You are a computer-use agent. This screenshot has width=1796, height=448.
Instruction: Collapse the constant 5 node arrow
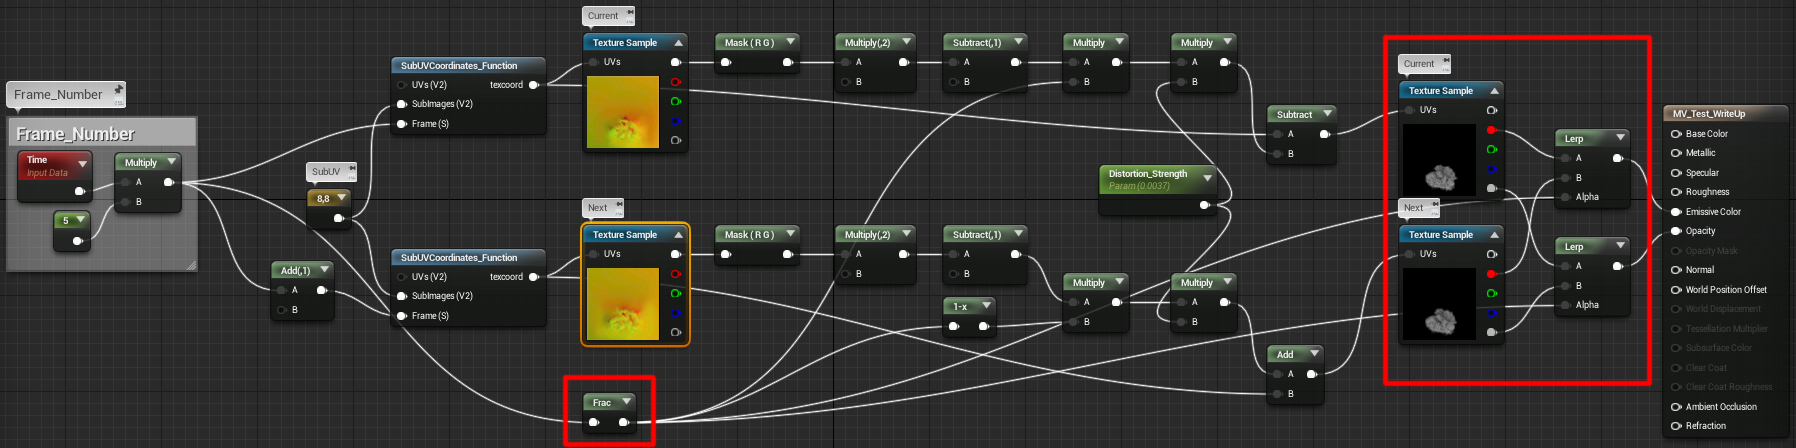(80, 220)
